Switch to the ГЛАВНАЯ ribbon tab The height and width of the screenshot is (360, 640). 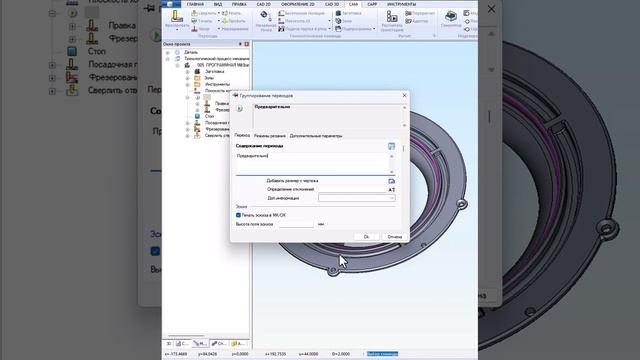pyautogui.click(x=195, y=4)
